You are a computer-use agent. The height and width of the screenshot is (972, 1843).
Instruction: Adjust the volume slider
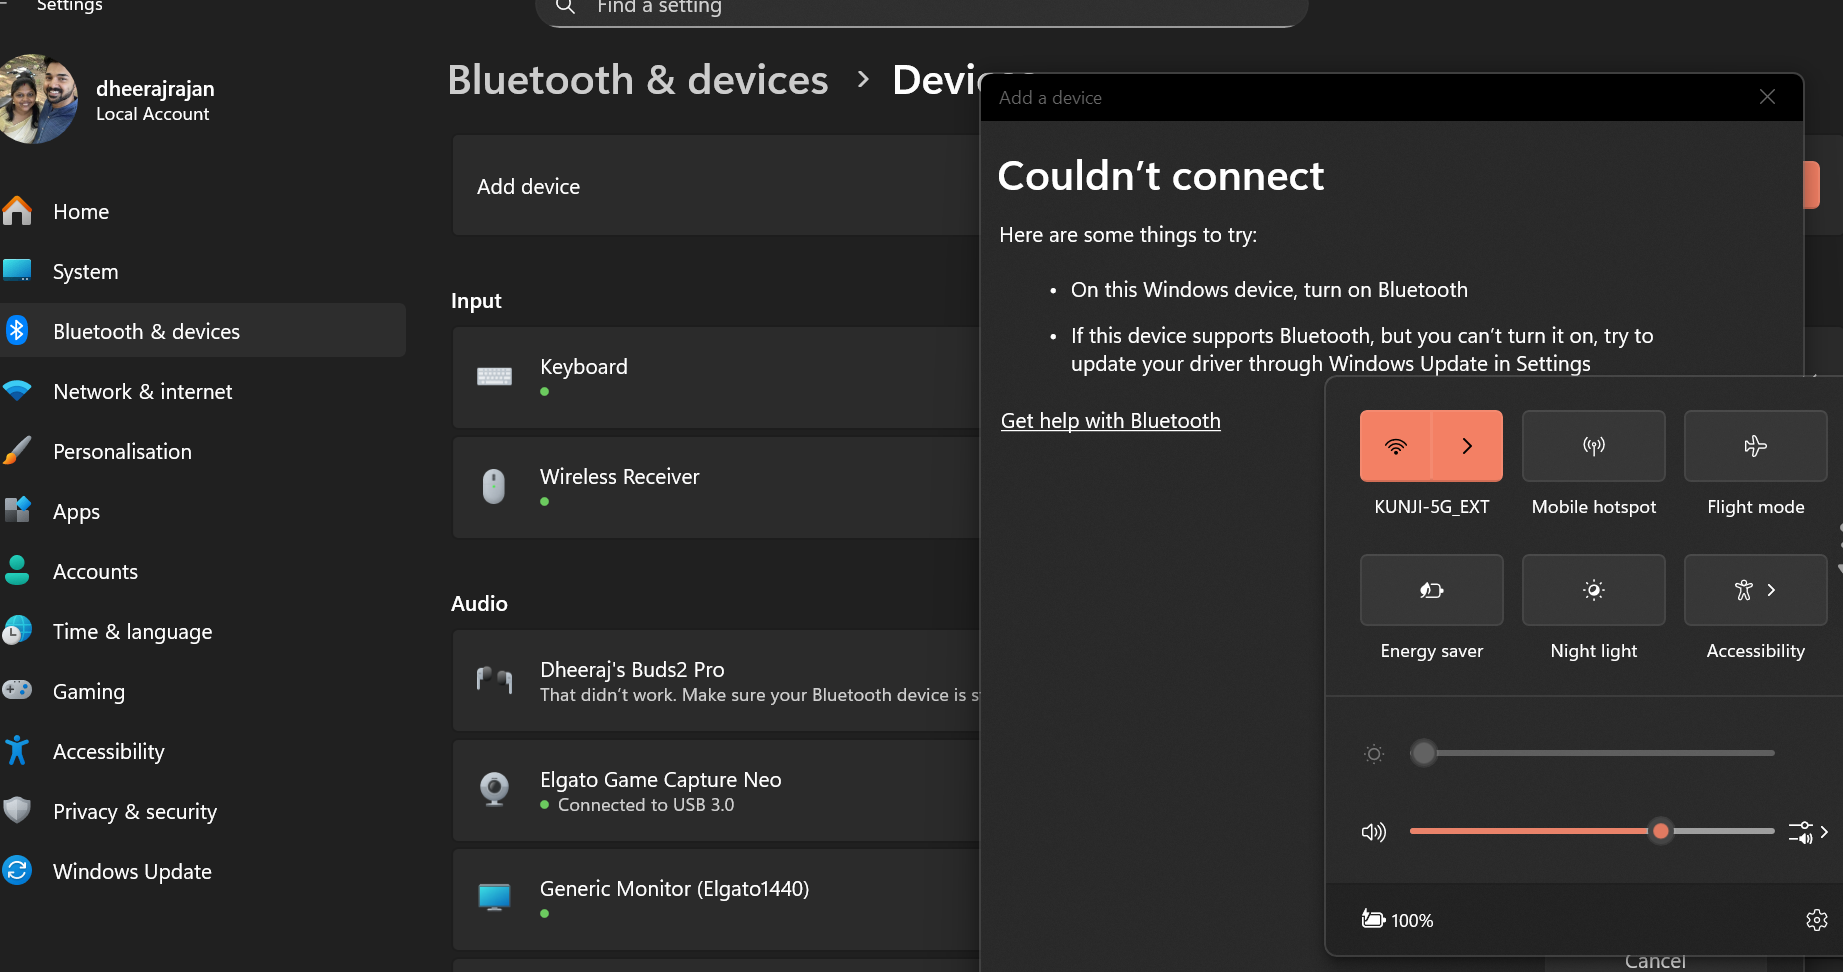(x=1592, y=831)
